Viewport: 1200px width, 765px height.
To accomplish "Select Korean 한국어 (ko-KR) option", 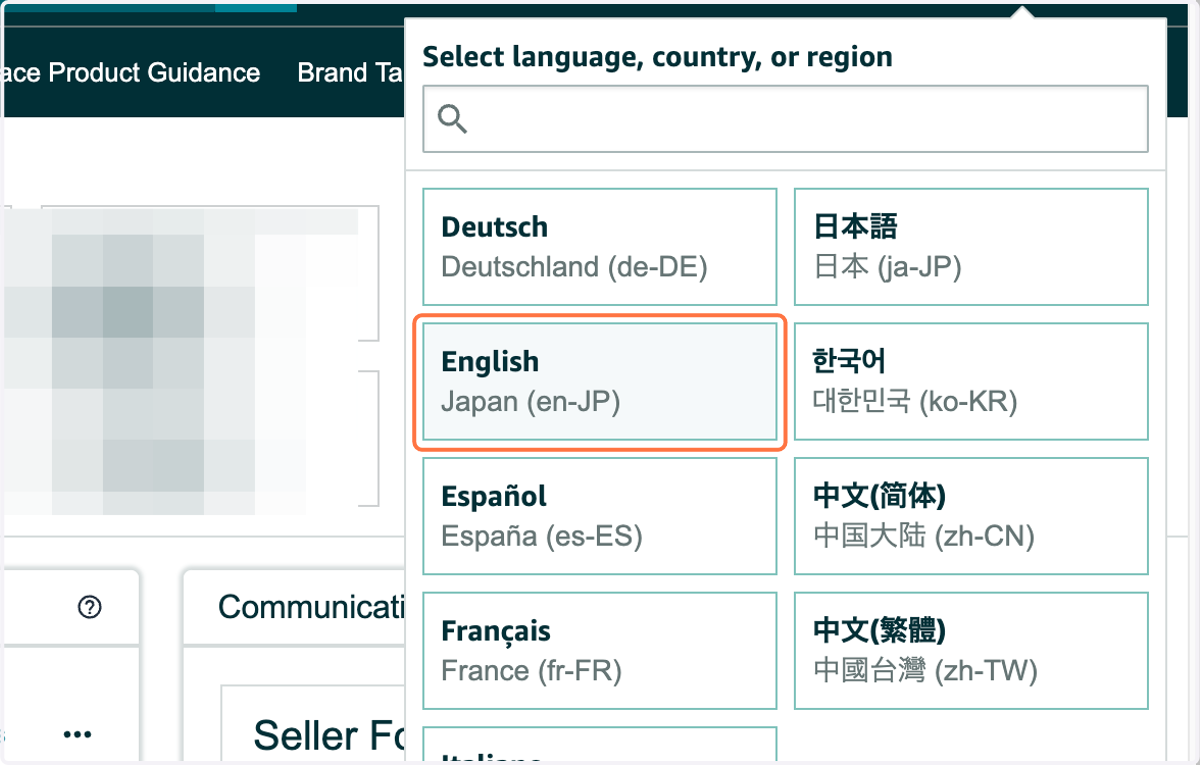I will 971,382.
